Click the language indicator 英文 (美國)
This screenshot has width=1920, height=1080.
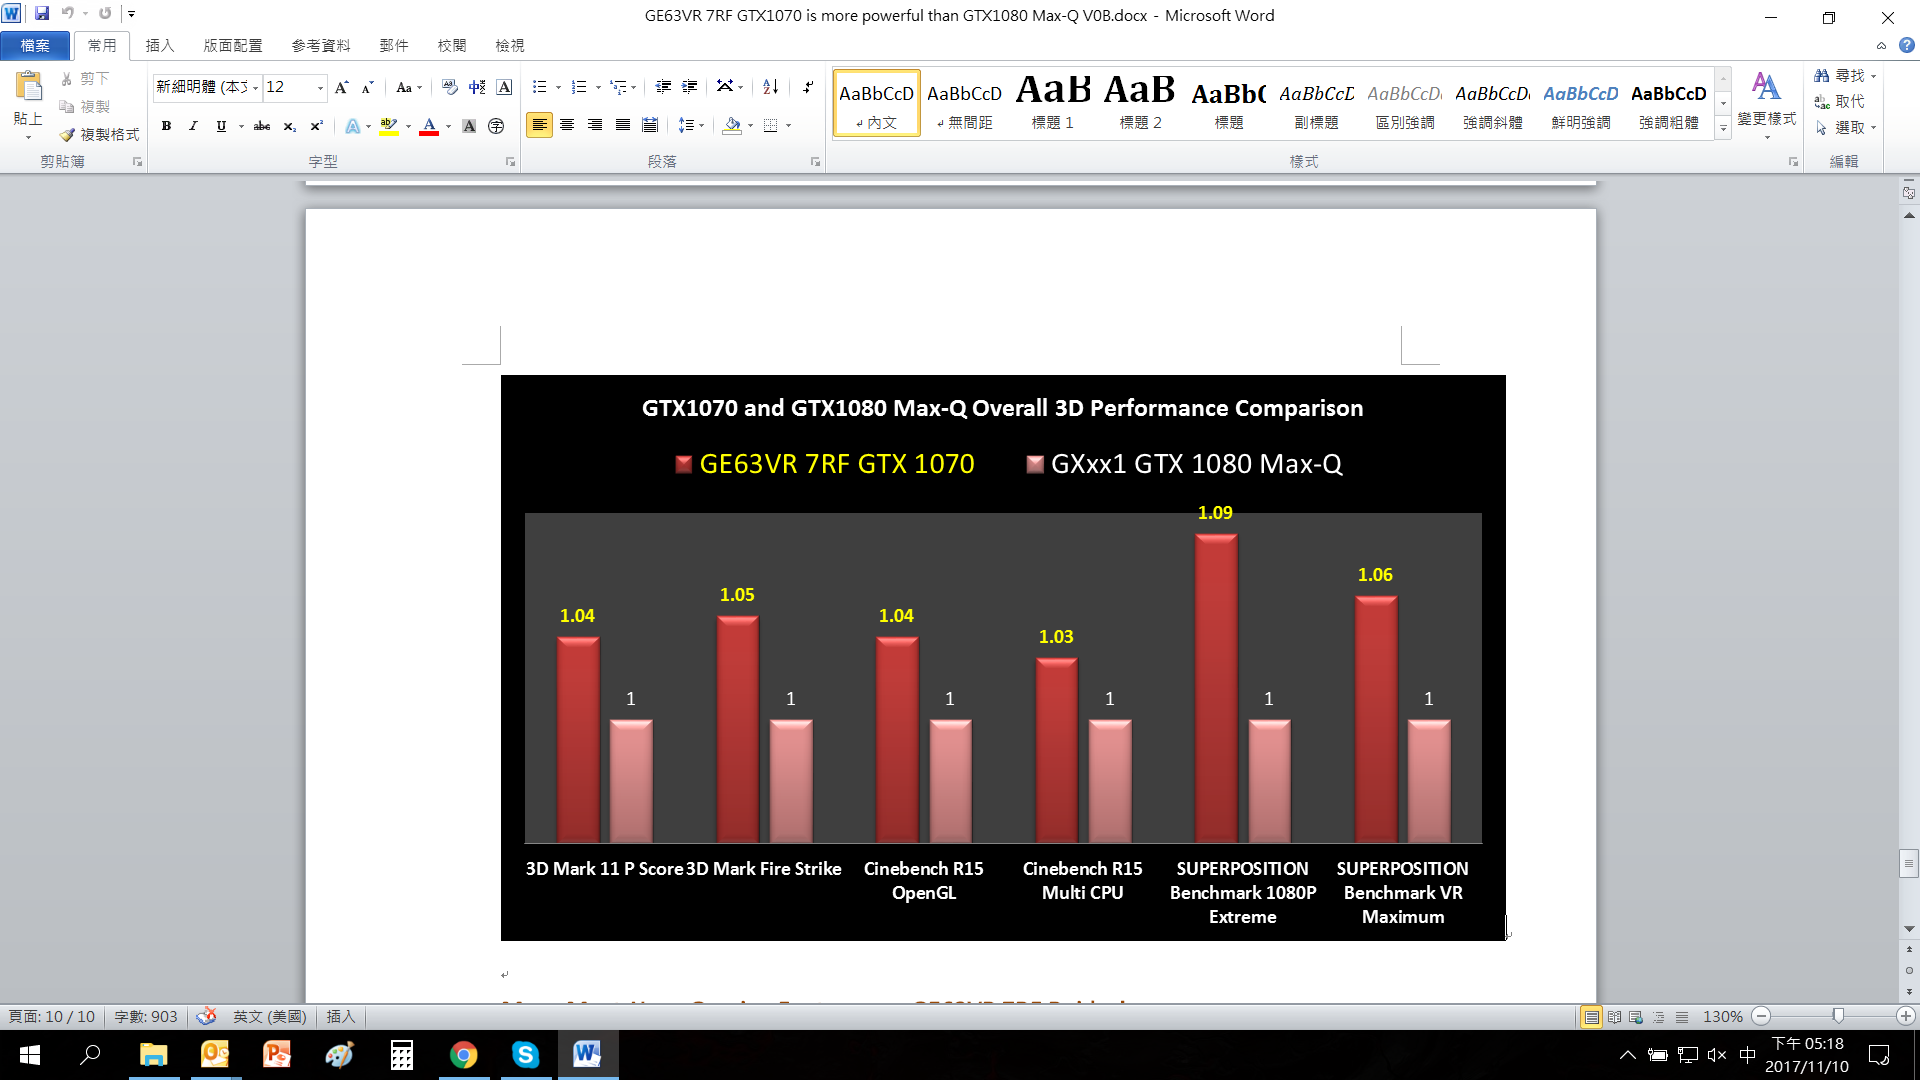pyautogui.click(x=269, y=1016)
